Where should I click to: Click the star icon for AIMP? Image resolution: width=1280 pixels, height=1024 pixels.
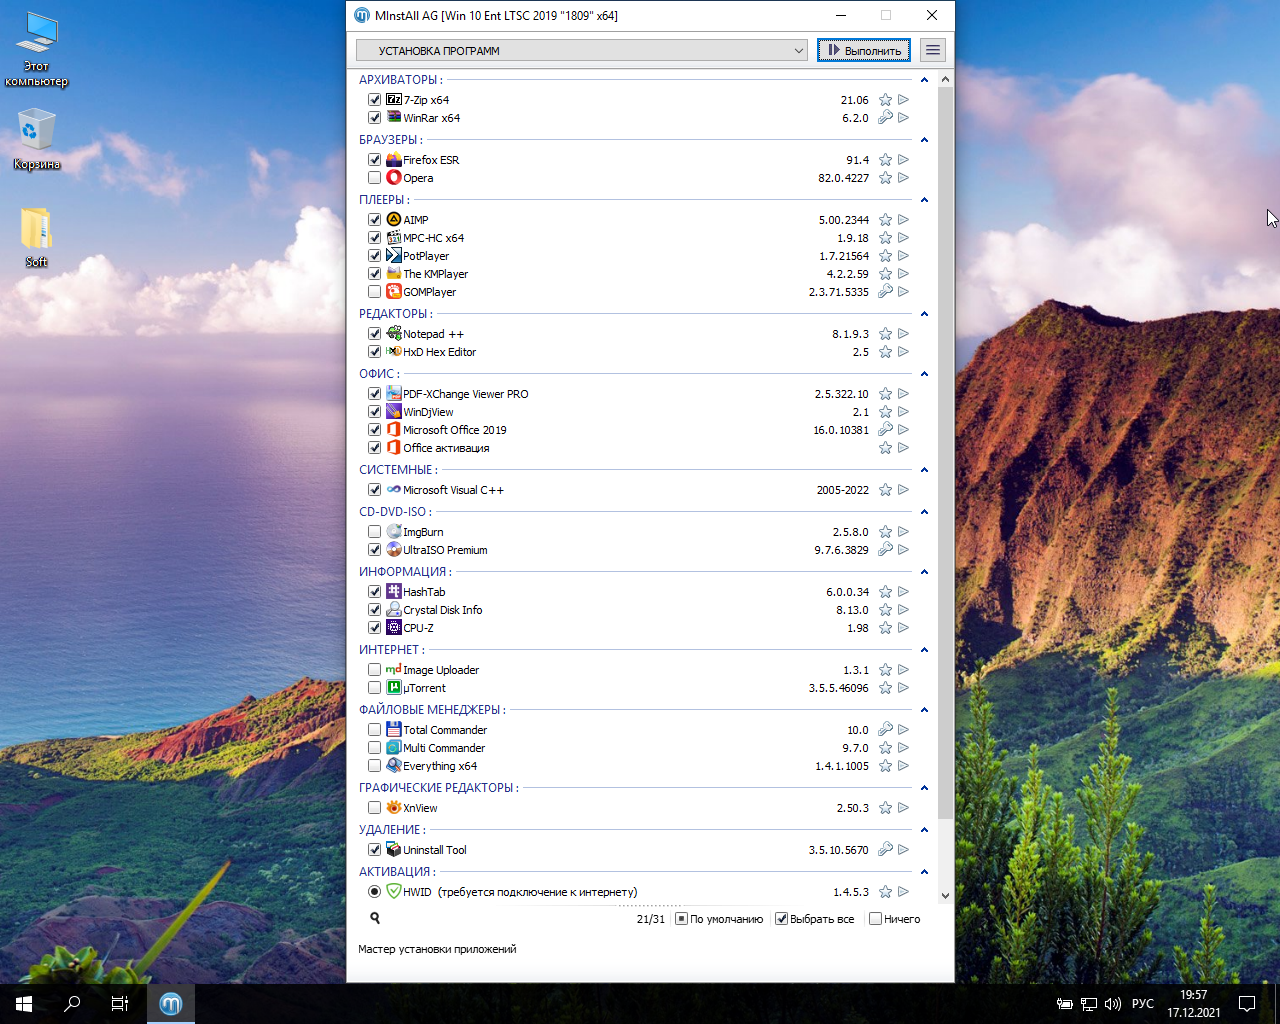(x=885, y=220)
